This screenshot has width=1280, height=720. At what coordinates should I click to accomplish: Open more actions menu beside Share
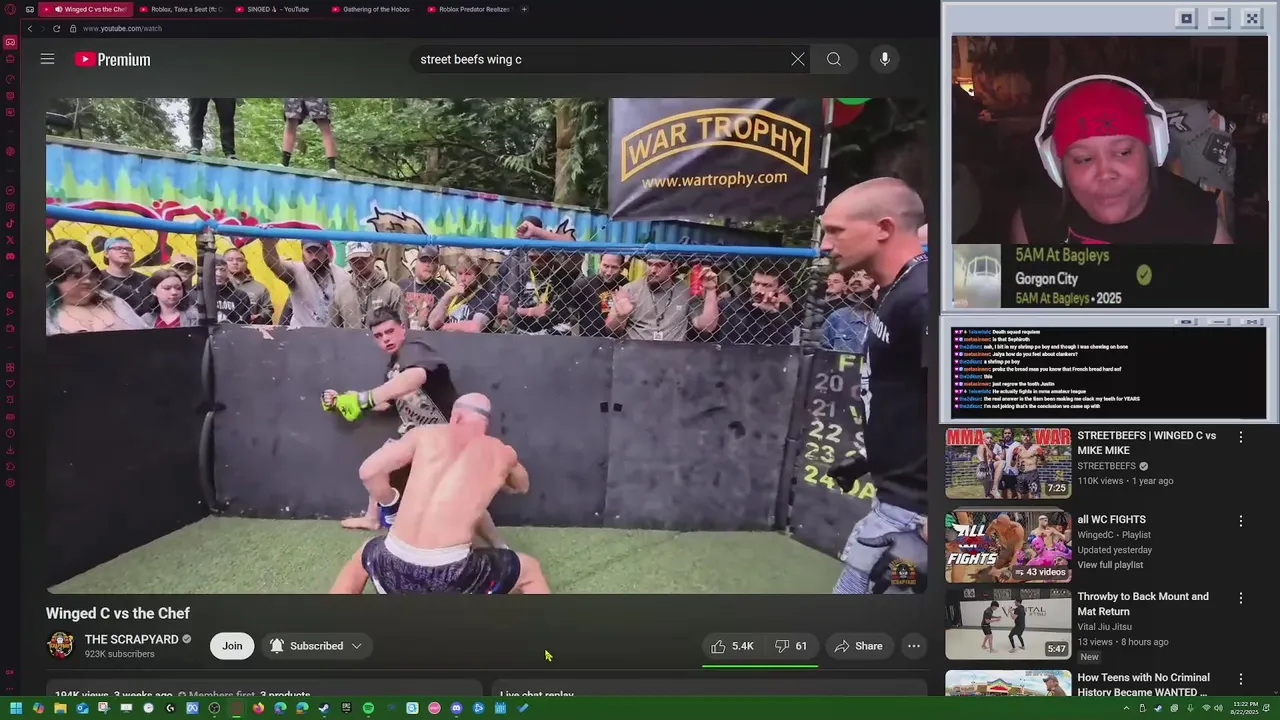(x=913, y=646)
